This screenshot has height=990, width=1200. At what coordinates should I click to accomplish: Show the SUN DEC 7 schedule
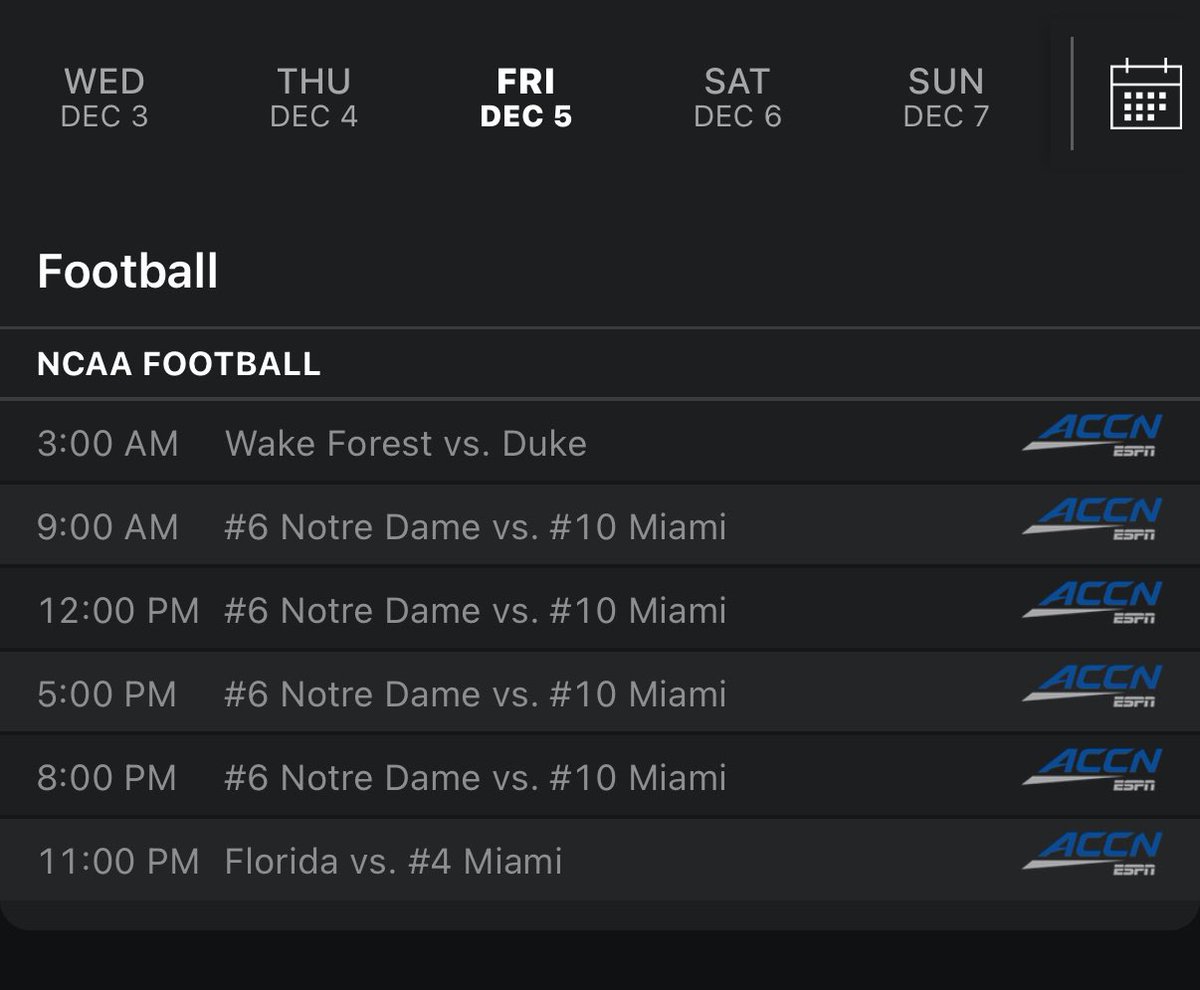tap(946, 97)
